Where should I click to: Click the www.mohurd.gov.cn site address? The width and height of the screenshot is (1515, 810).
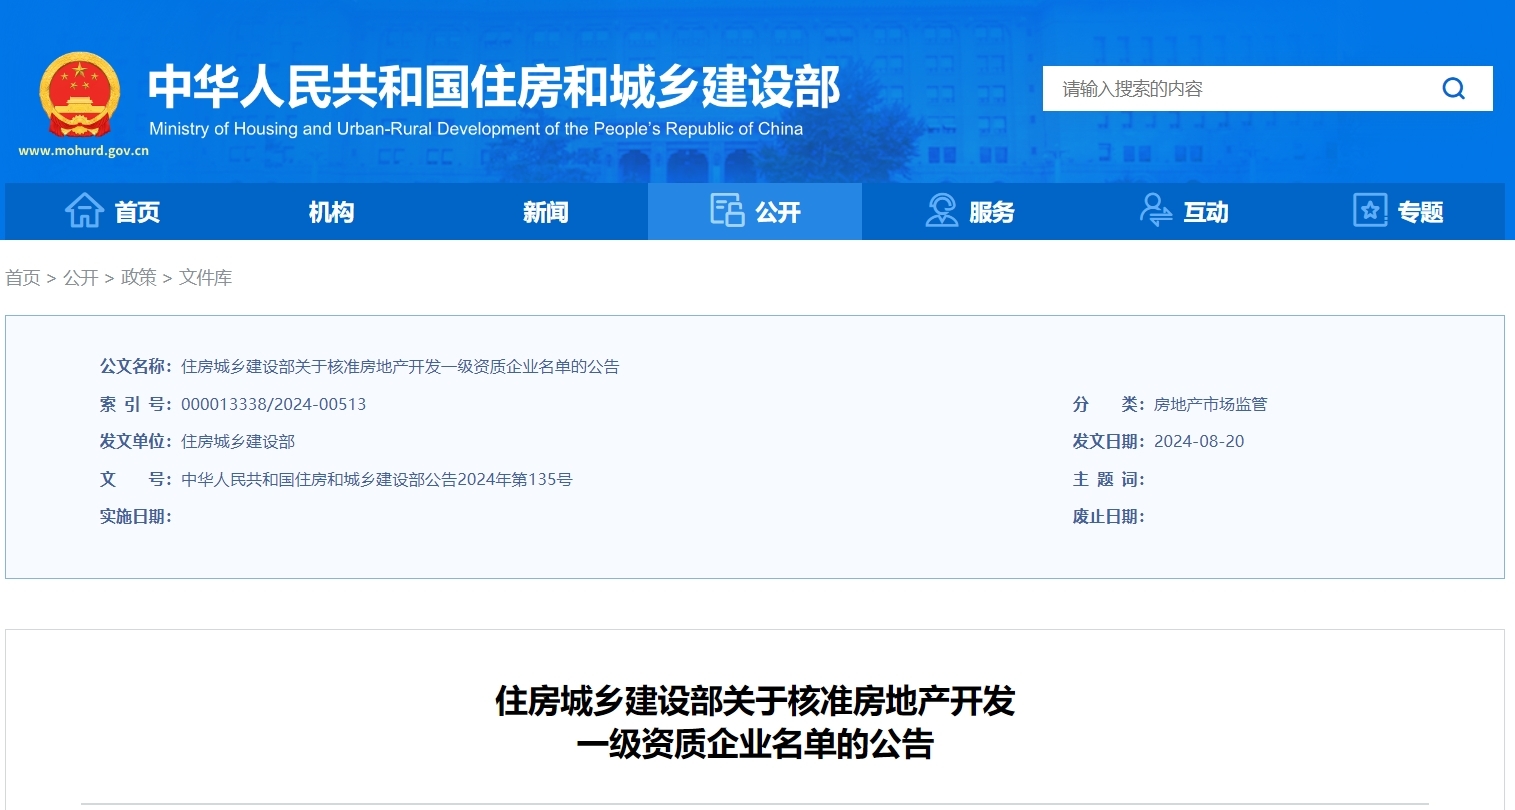click(84, 150)
